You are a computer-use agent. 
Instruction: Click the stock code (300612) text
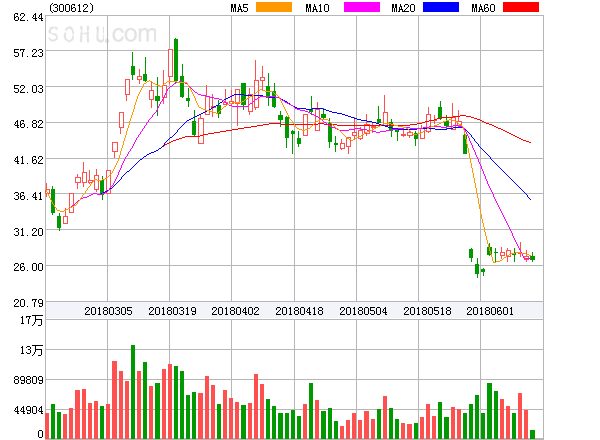click(71, 8)
